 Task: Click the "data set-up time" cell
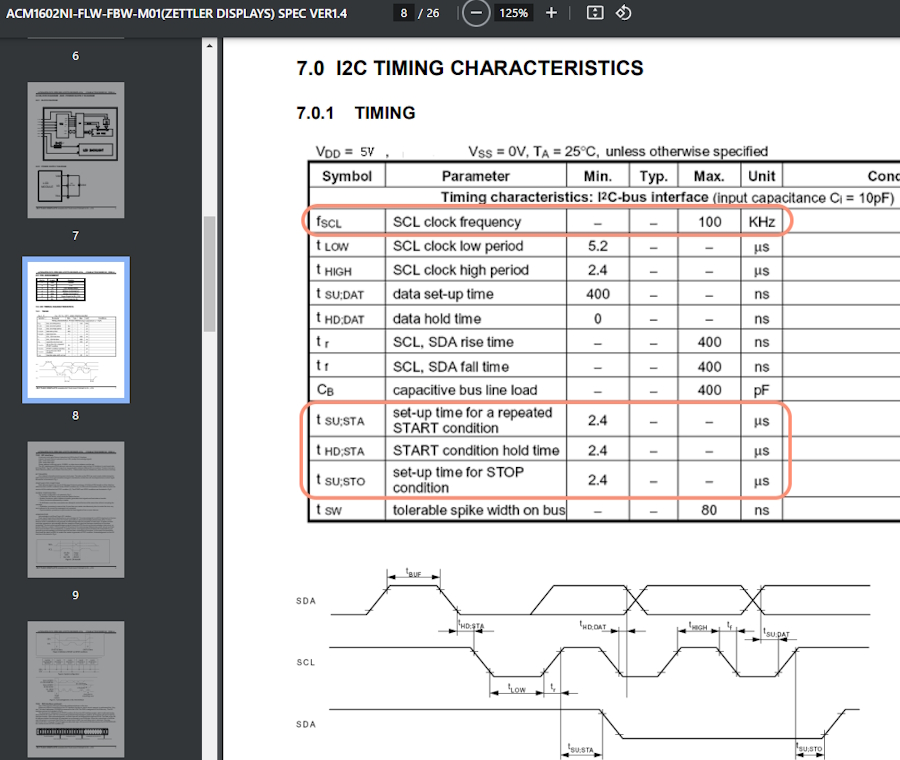click(x=443, y=294)
